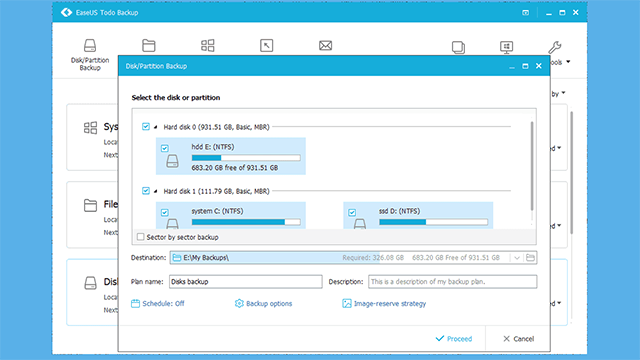
Task: Uncheck the Hard disk 1 checkbox
Action: point(146,191)
